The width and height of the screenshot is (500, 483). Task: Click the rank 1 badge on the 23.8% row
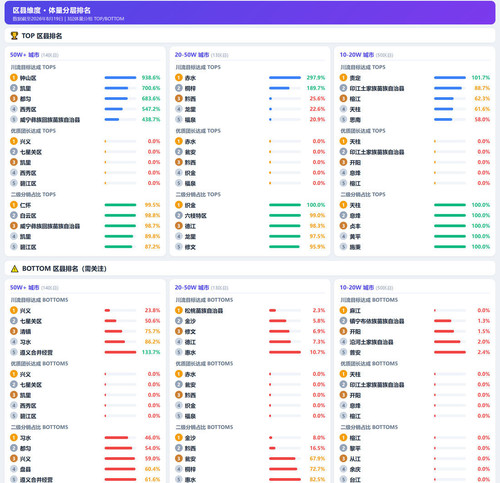(14, 310)
